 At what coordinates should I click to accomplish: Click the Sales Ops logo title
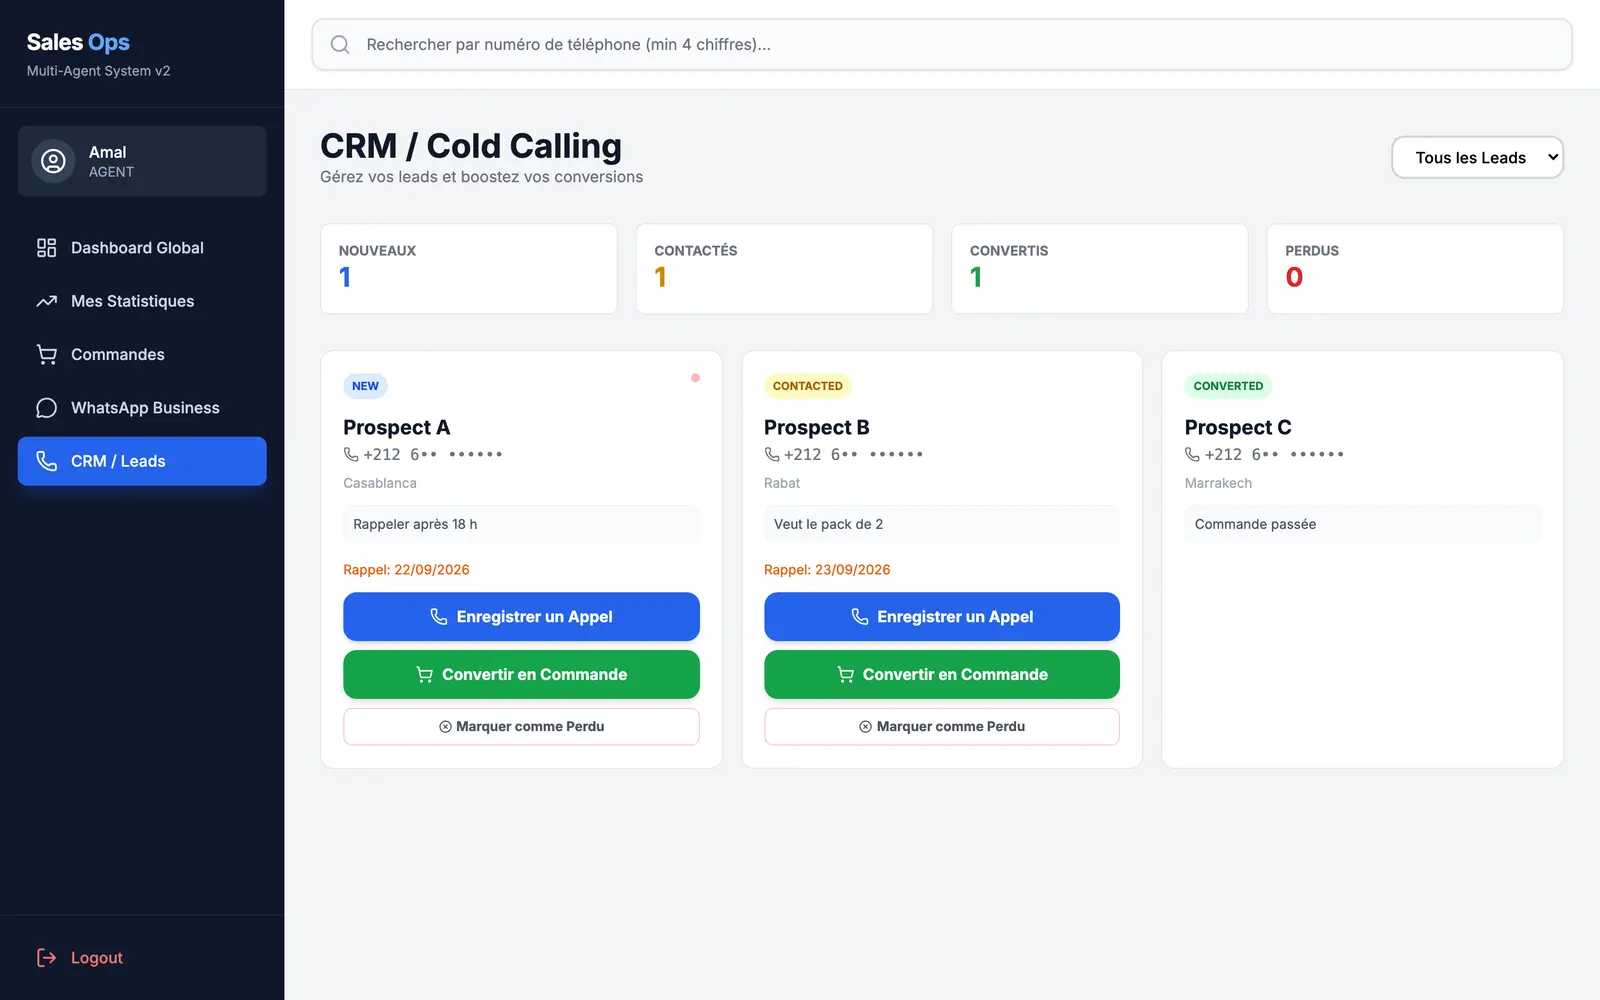pos(78,42)
